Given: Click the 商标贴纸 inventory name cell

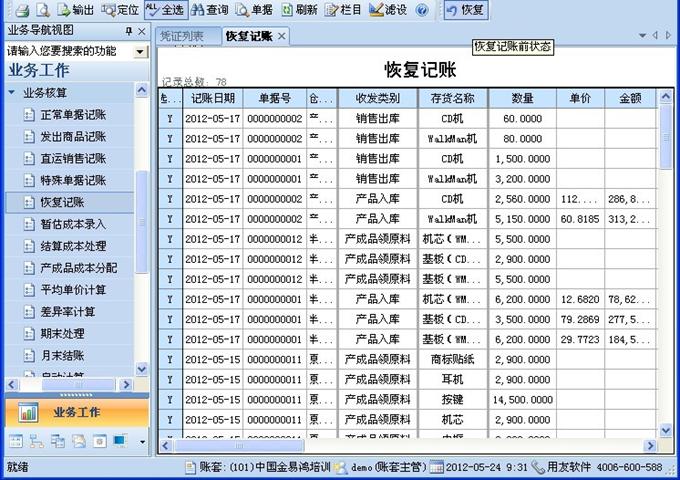Looking at the screenshot, I should [x=452, y=359].
